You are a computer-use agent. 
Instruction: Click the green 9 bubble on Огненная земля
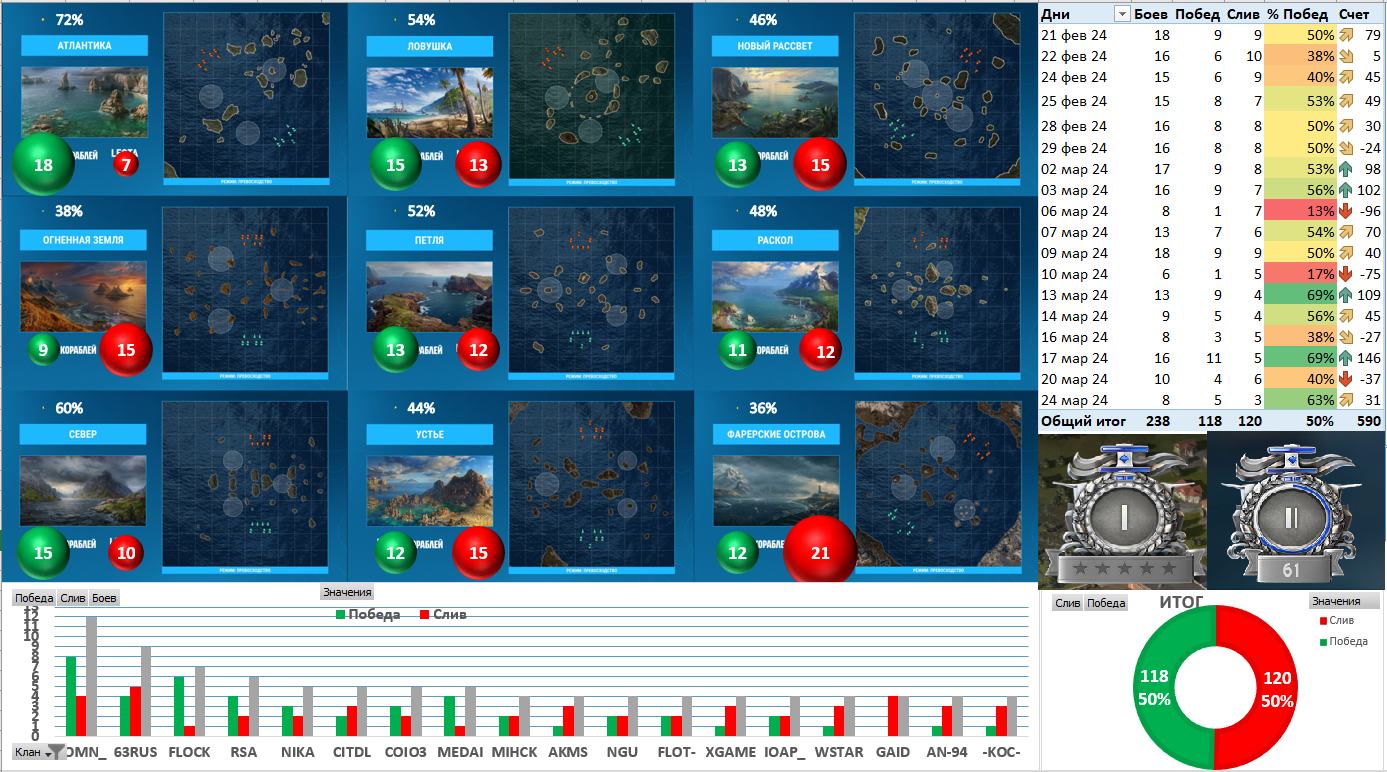[42, 350]
